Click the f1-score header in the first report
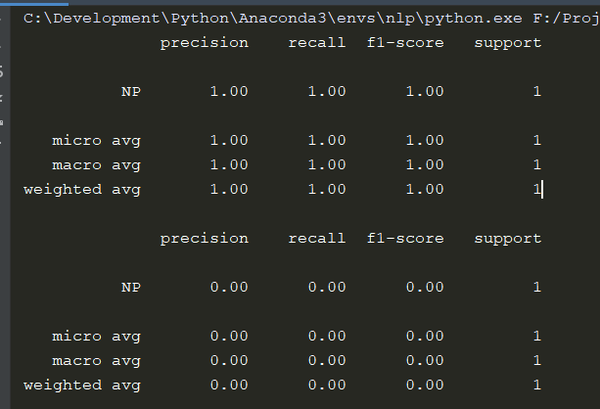 click(x=405, y=43)
